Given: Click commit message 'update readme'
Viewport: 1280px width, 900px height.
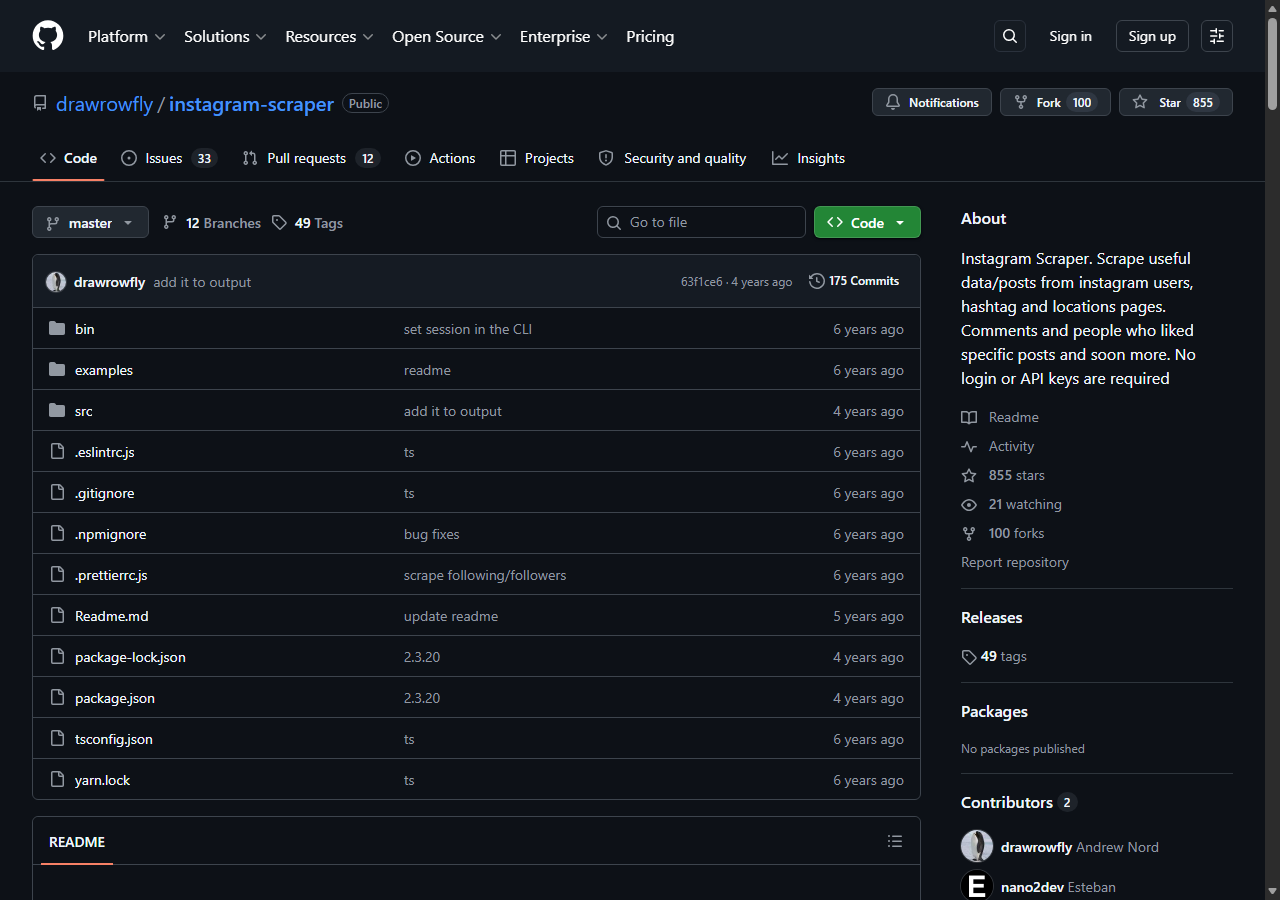Looking at the screenshot, I should click(x=451, y=616).
